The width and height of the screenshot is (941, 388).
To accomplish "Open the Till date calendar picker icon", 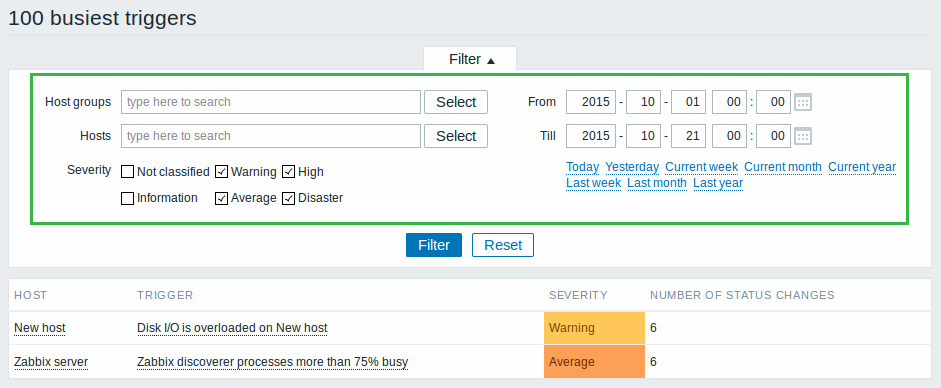I will pyautogui.click(x=803, y=136).
